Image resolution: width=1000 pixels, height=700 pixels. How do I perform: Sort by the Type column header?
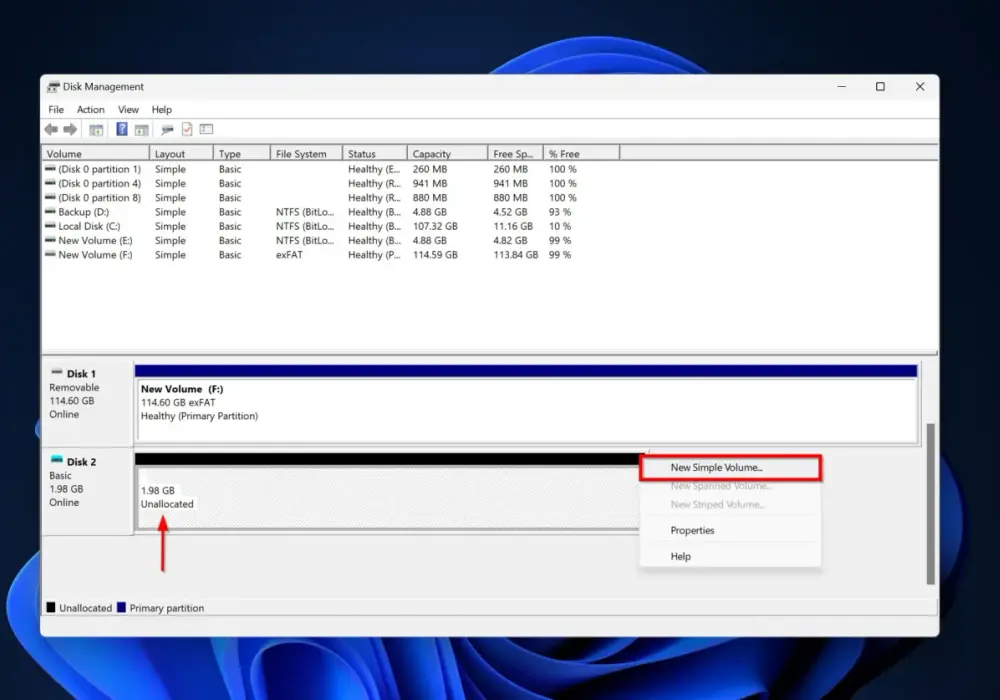pos(242,154)
